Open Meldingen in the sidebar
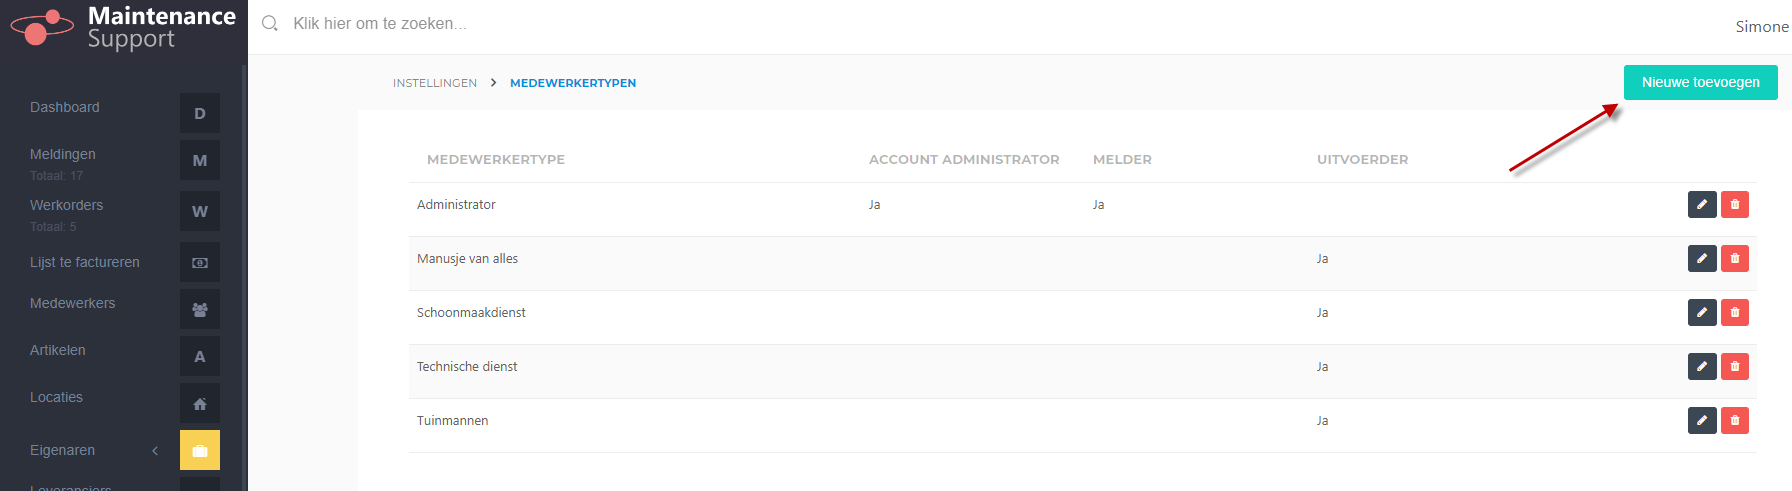The image size is (1792, 491). tap(63, 154)
